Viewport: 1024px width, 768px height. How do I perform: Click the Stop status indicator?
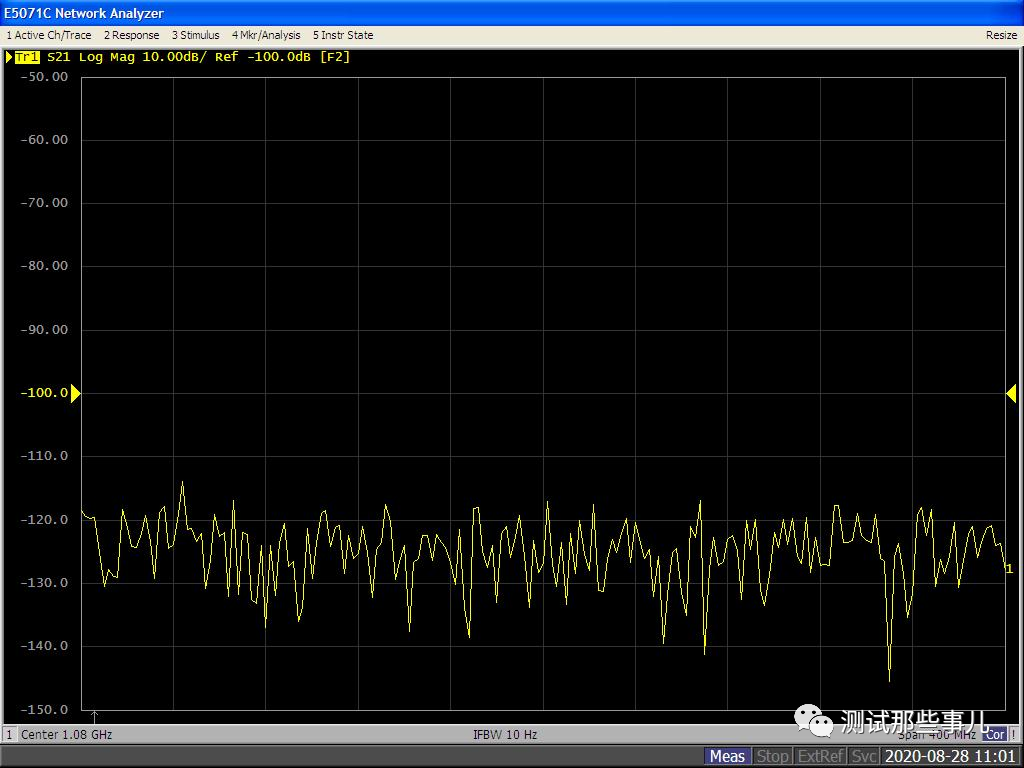(772, 756)
